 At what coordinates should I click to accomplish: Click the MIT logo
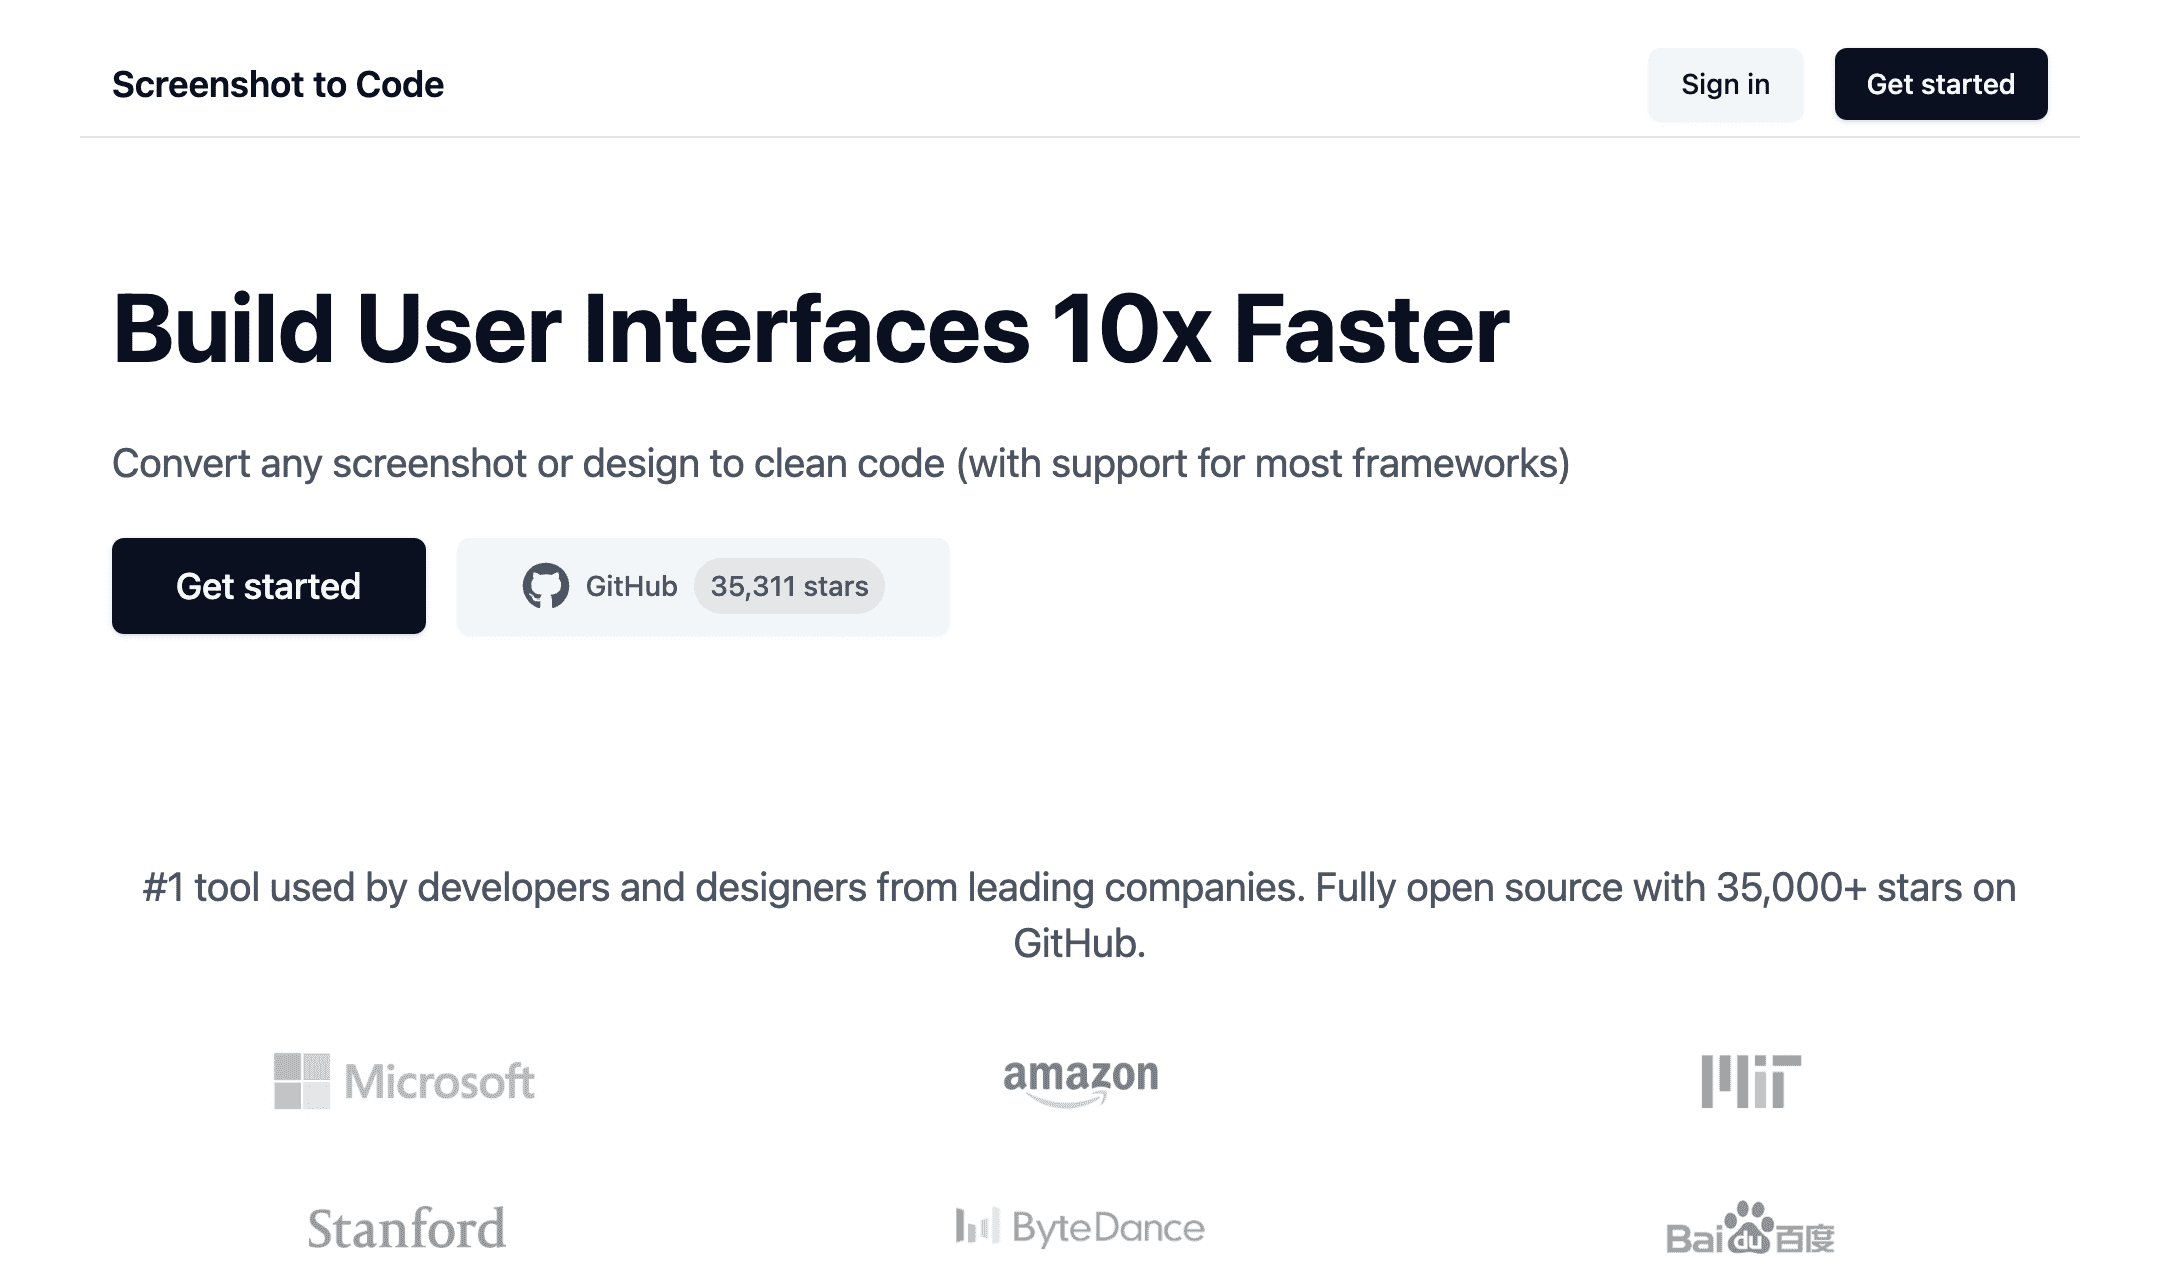point(1751,1081)
